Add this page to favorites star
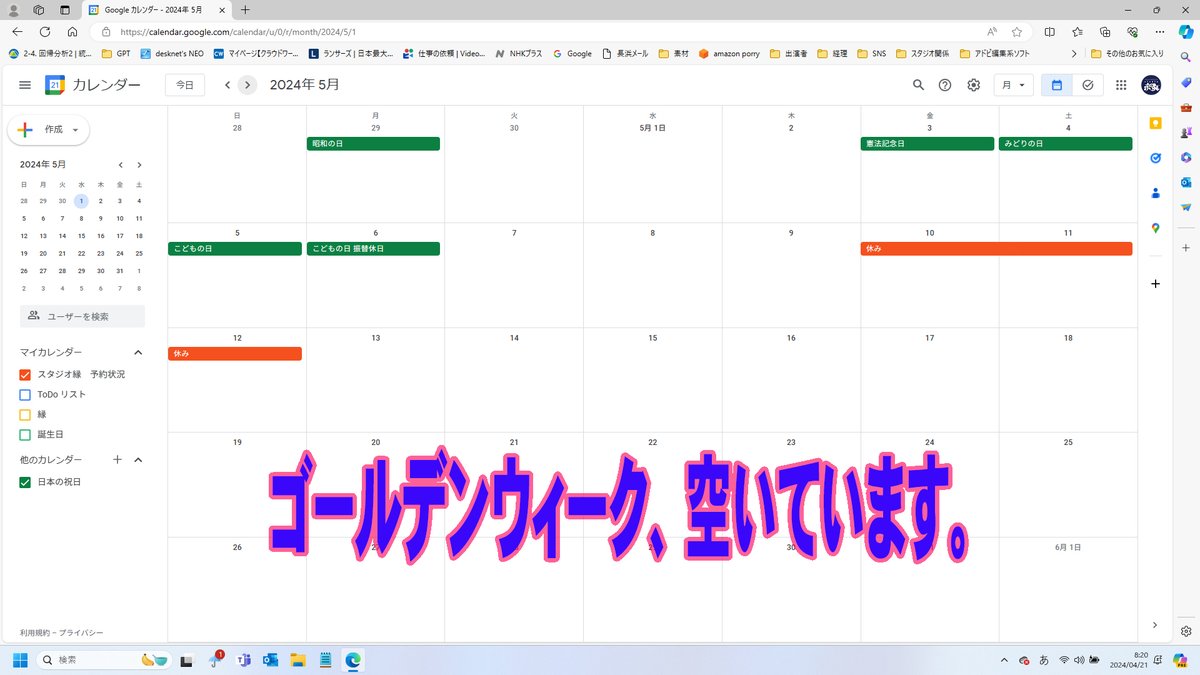Screen dimensions: 1200x675 pos(1017,32)
